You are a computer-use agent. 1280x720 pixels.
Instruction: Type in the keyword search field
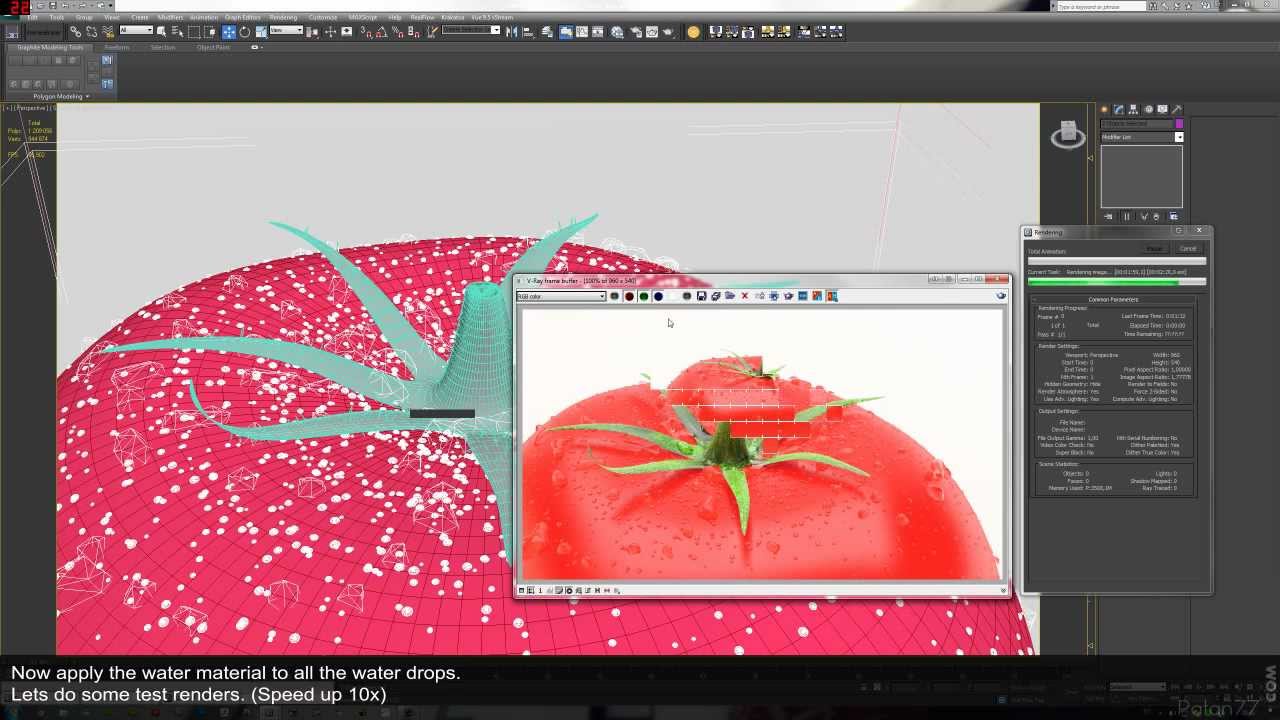1100,6
